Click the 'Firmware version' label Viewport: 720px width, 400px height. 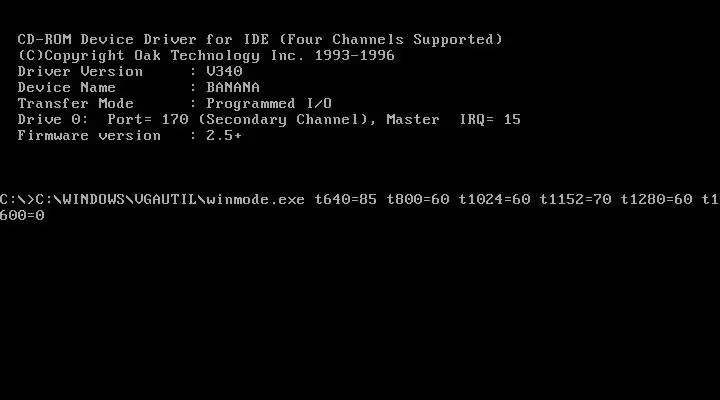click(x=89, y=135)
